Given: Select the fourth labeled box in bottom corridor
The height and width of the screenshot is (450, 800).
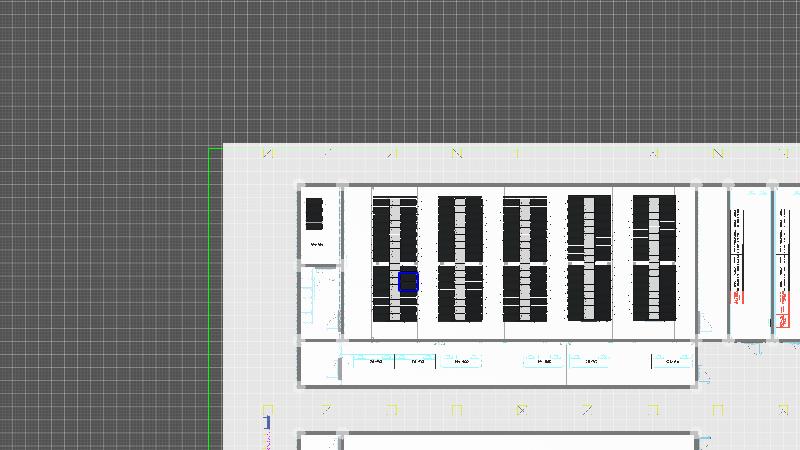Looking at the screenshot, I should coord(544,361).
